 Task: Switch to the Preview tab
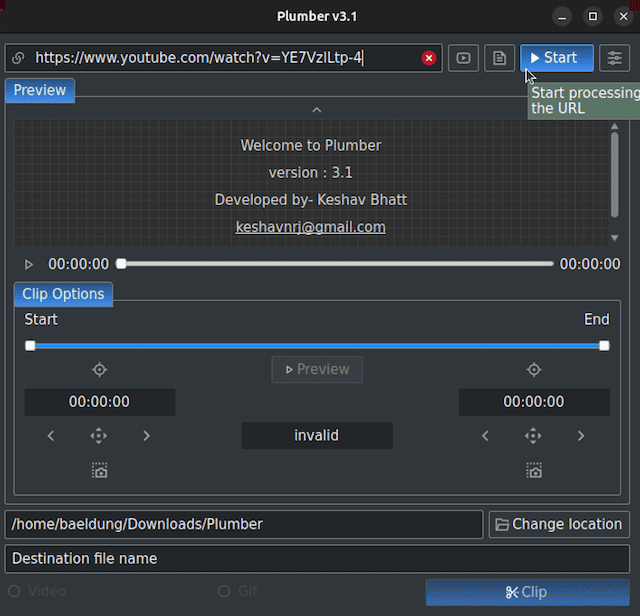coord(40,90)
